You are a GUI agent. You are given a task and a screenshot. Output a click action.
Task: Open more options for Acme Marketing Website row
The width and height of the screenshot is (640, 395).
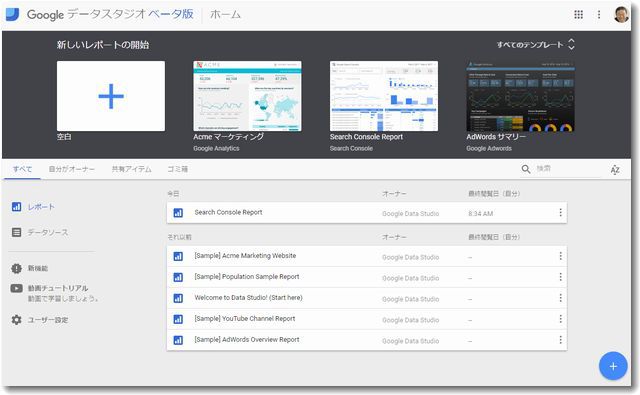click(560, 256)
